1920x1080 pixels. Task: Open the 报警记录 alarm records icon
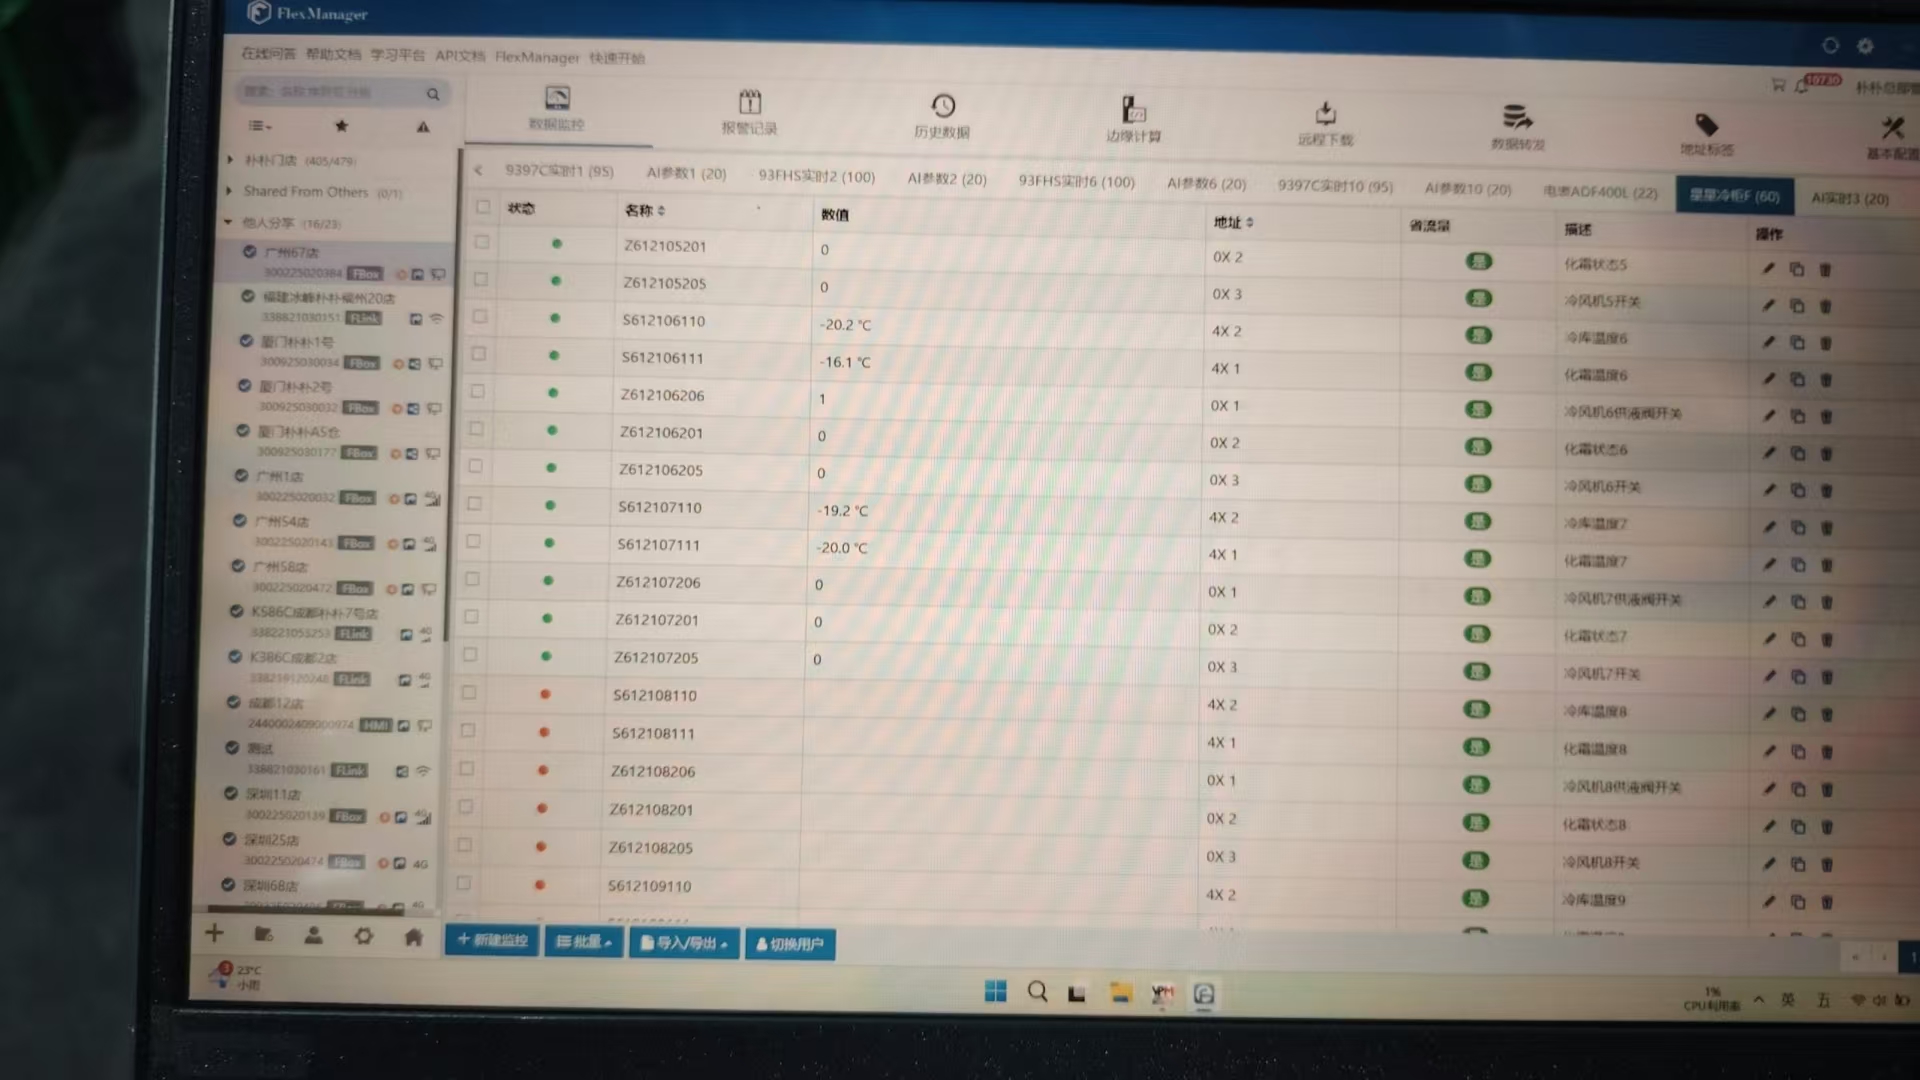[x=749, y=112]
